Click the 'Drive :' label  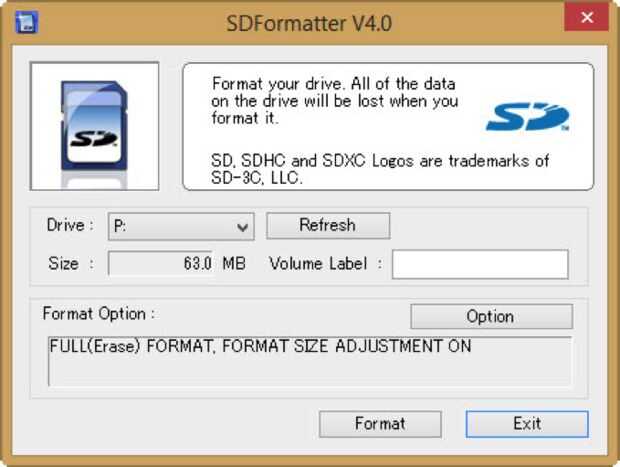coord(70,225)
